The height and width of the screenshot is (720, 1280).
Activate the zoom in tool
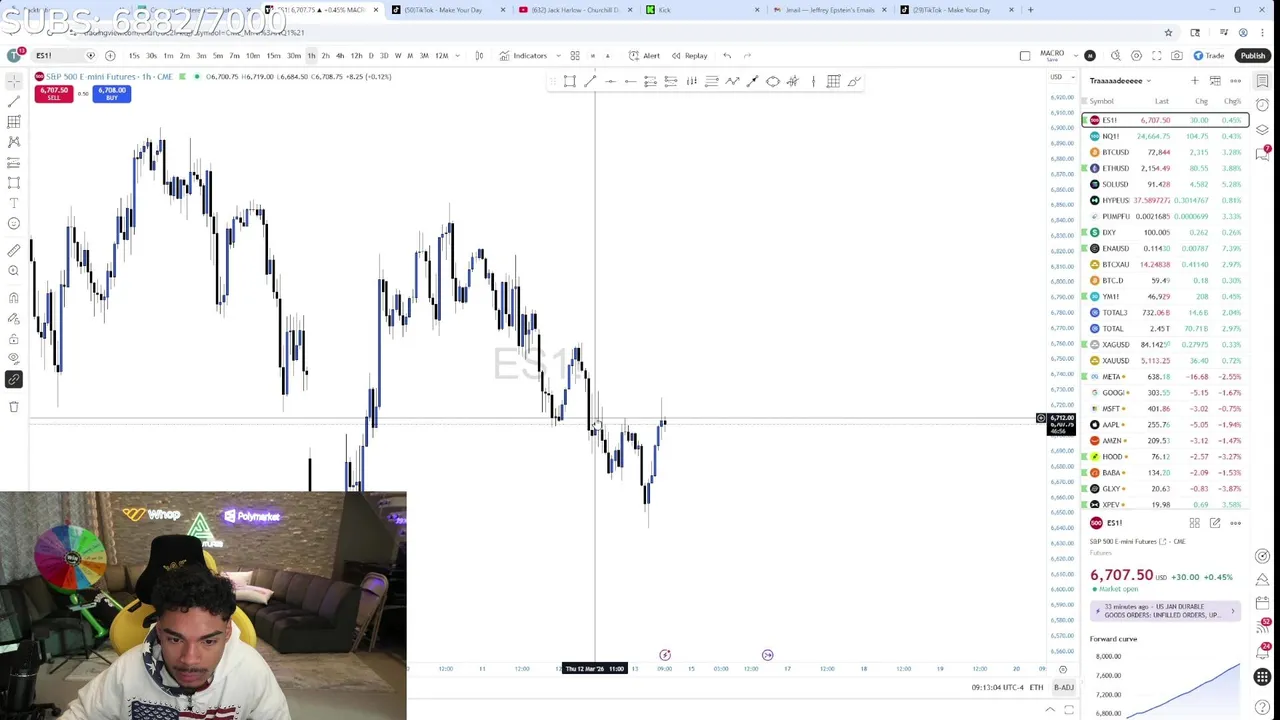(x=14, y=270)
